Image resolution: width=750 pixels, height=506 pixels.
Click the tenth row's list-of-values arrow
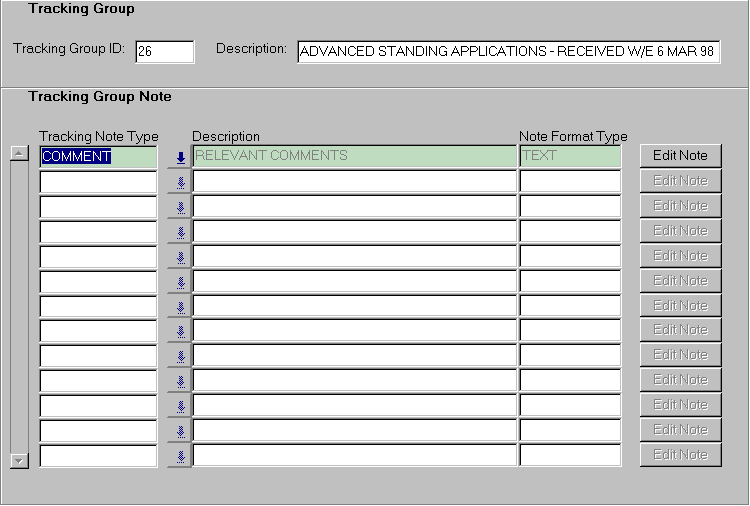coord(180,381)
